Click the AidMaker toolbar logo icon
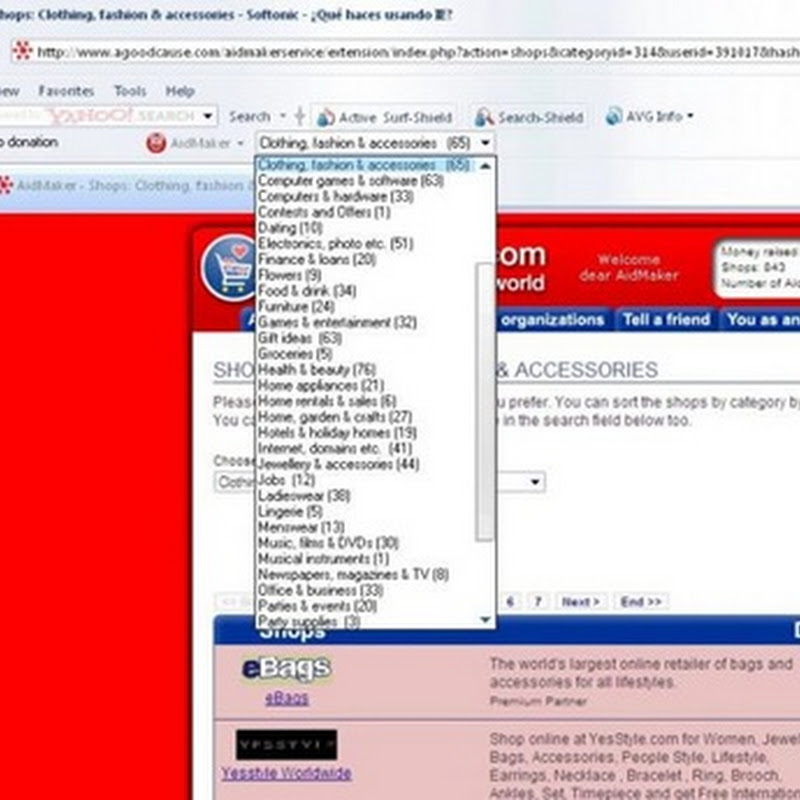The width and height of the screenshot is (800, 800). point(156,143)
